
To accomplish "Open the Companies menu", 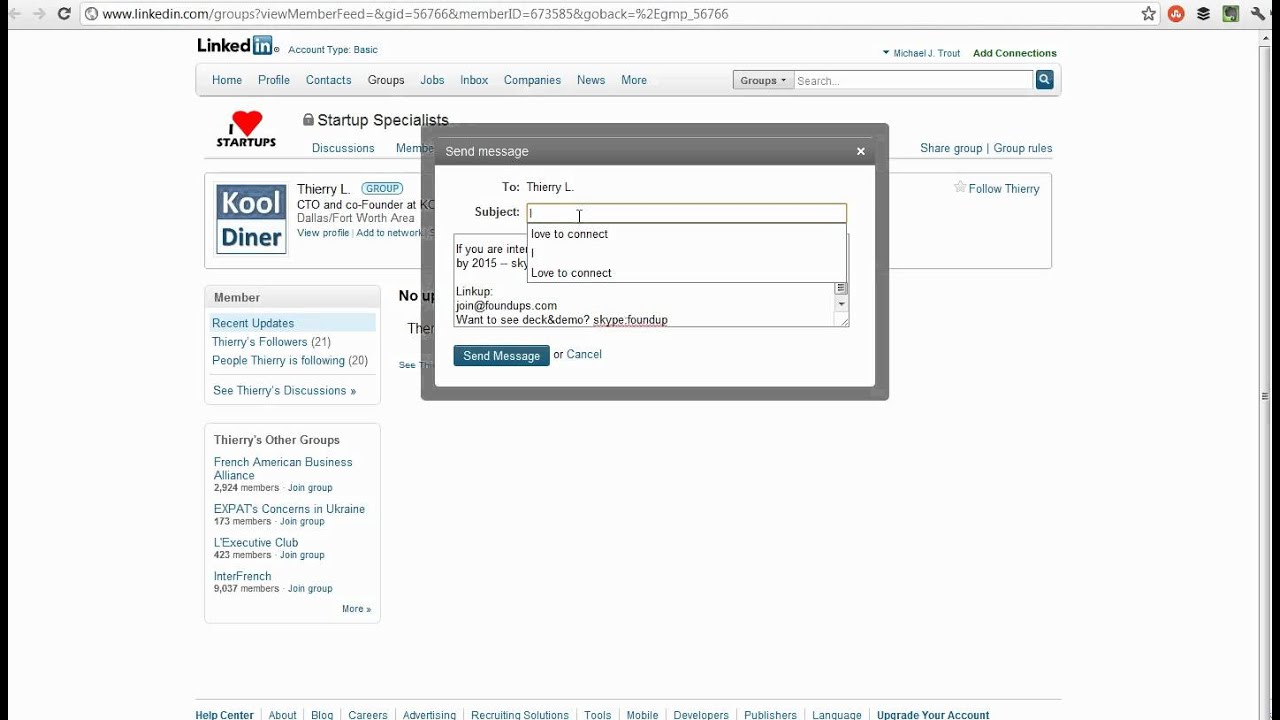I will 532,80.
